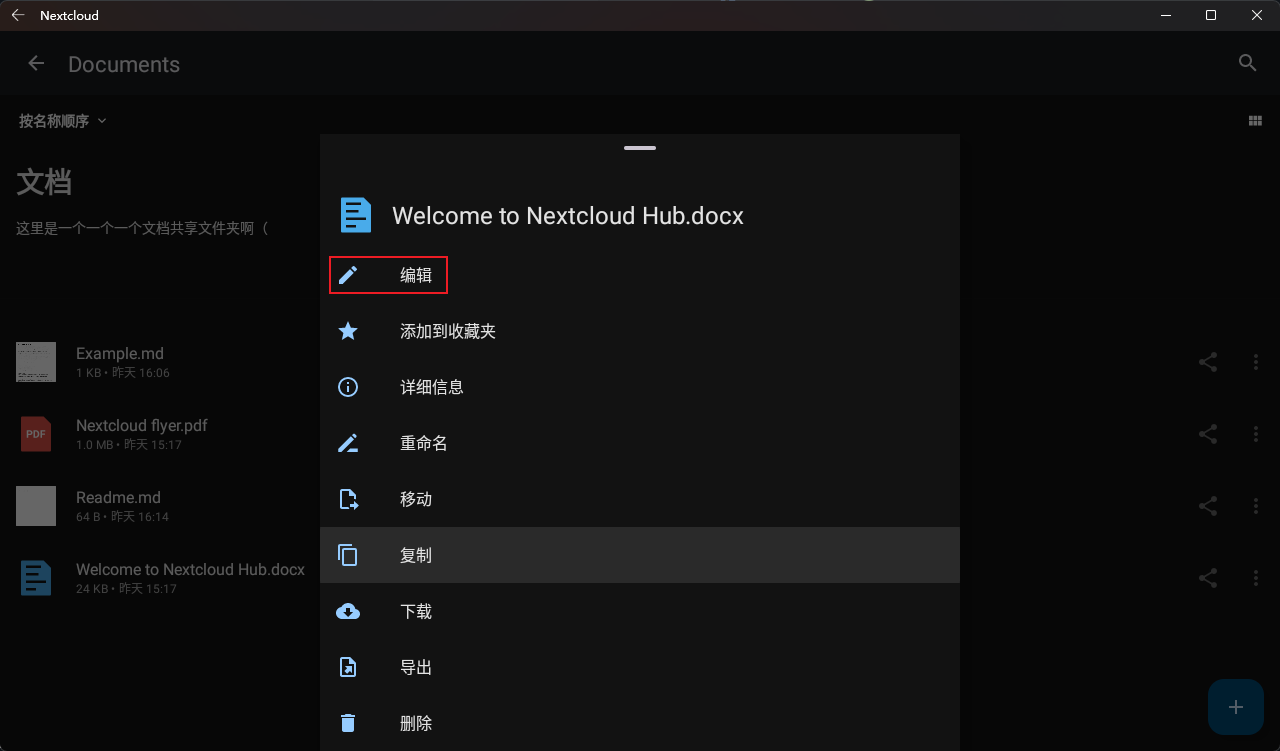Screen dimensions: 1280x751
Task: Click the window title bar back arrow
Action: point(18,15)
